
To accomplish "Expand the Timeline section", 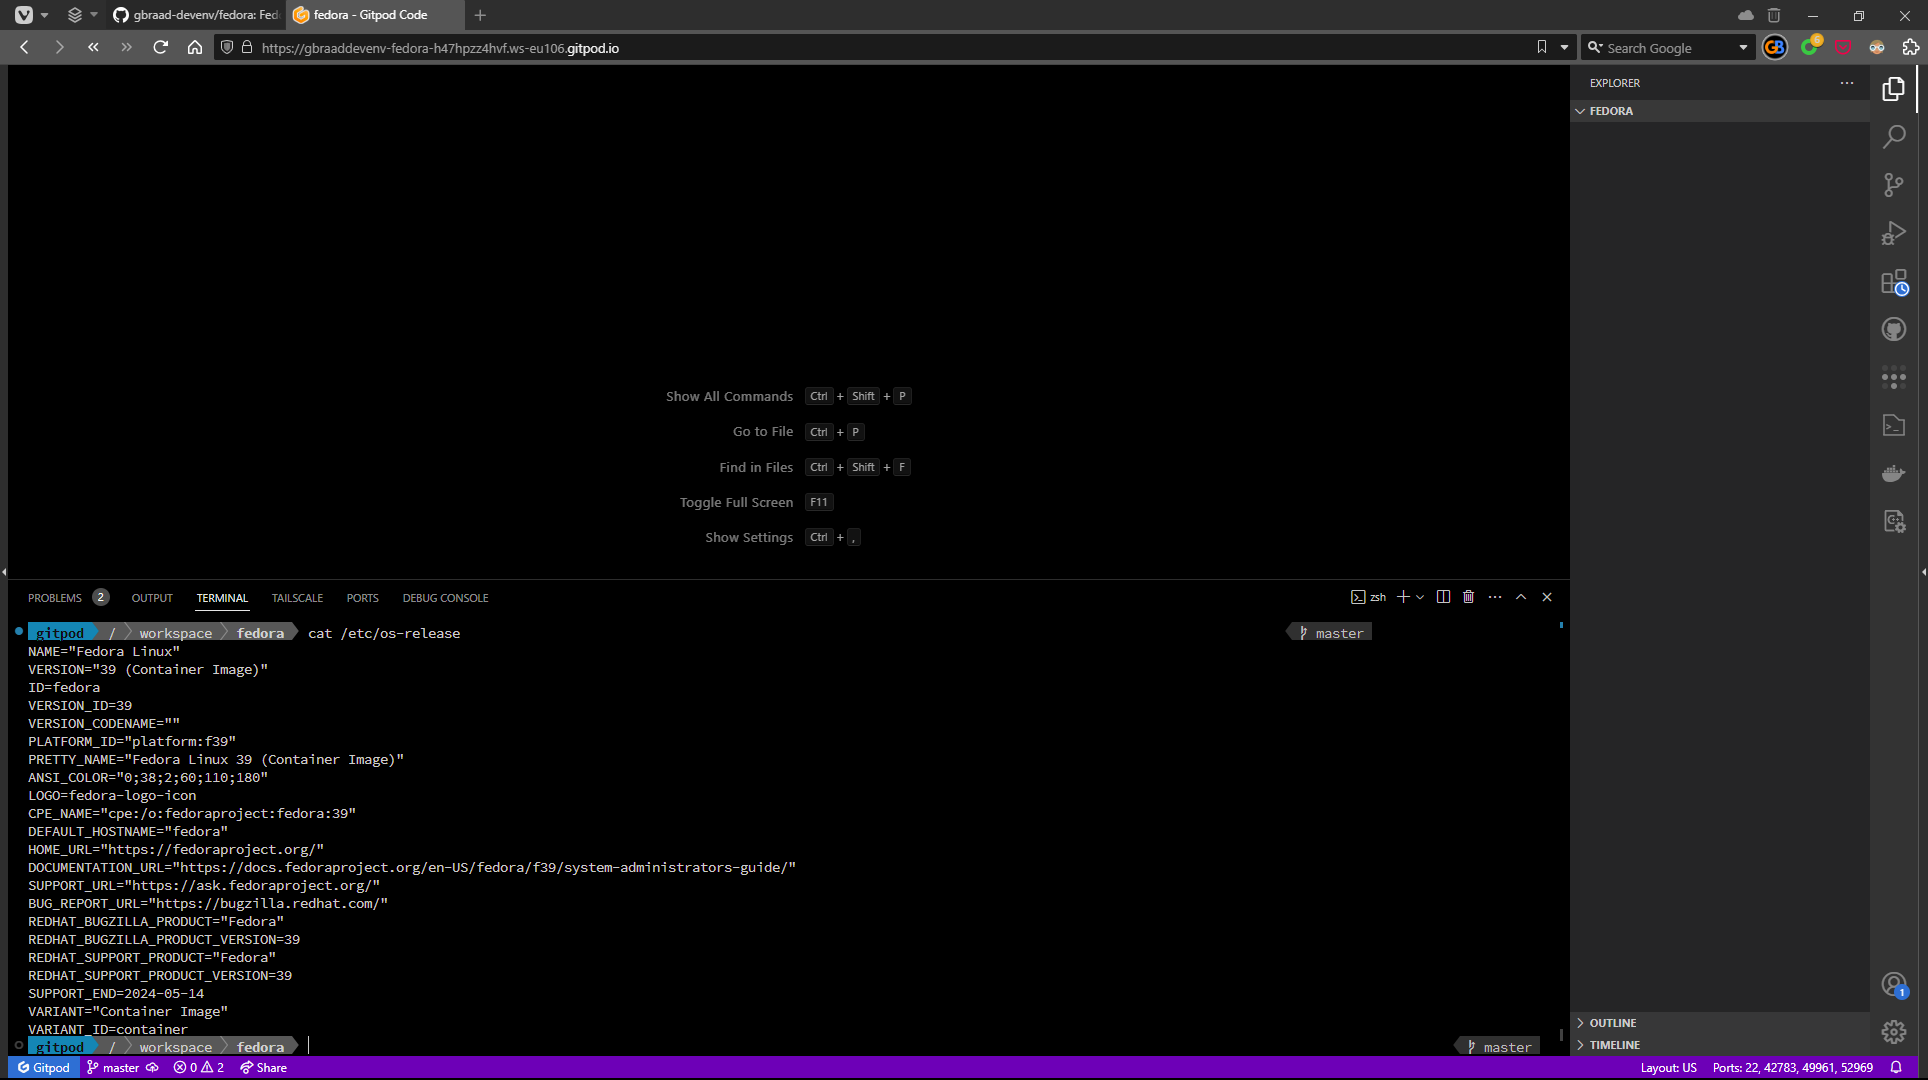I will (1720, 1045).
